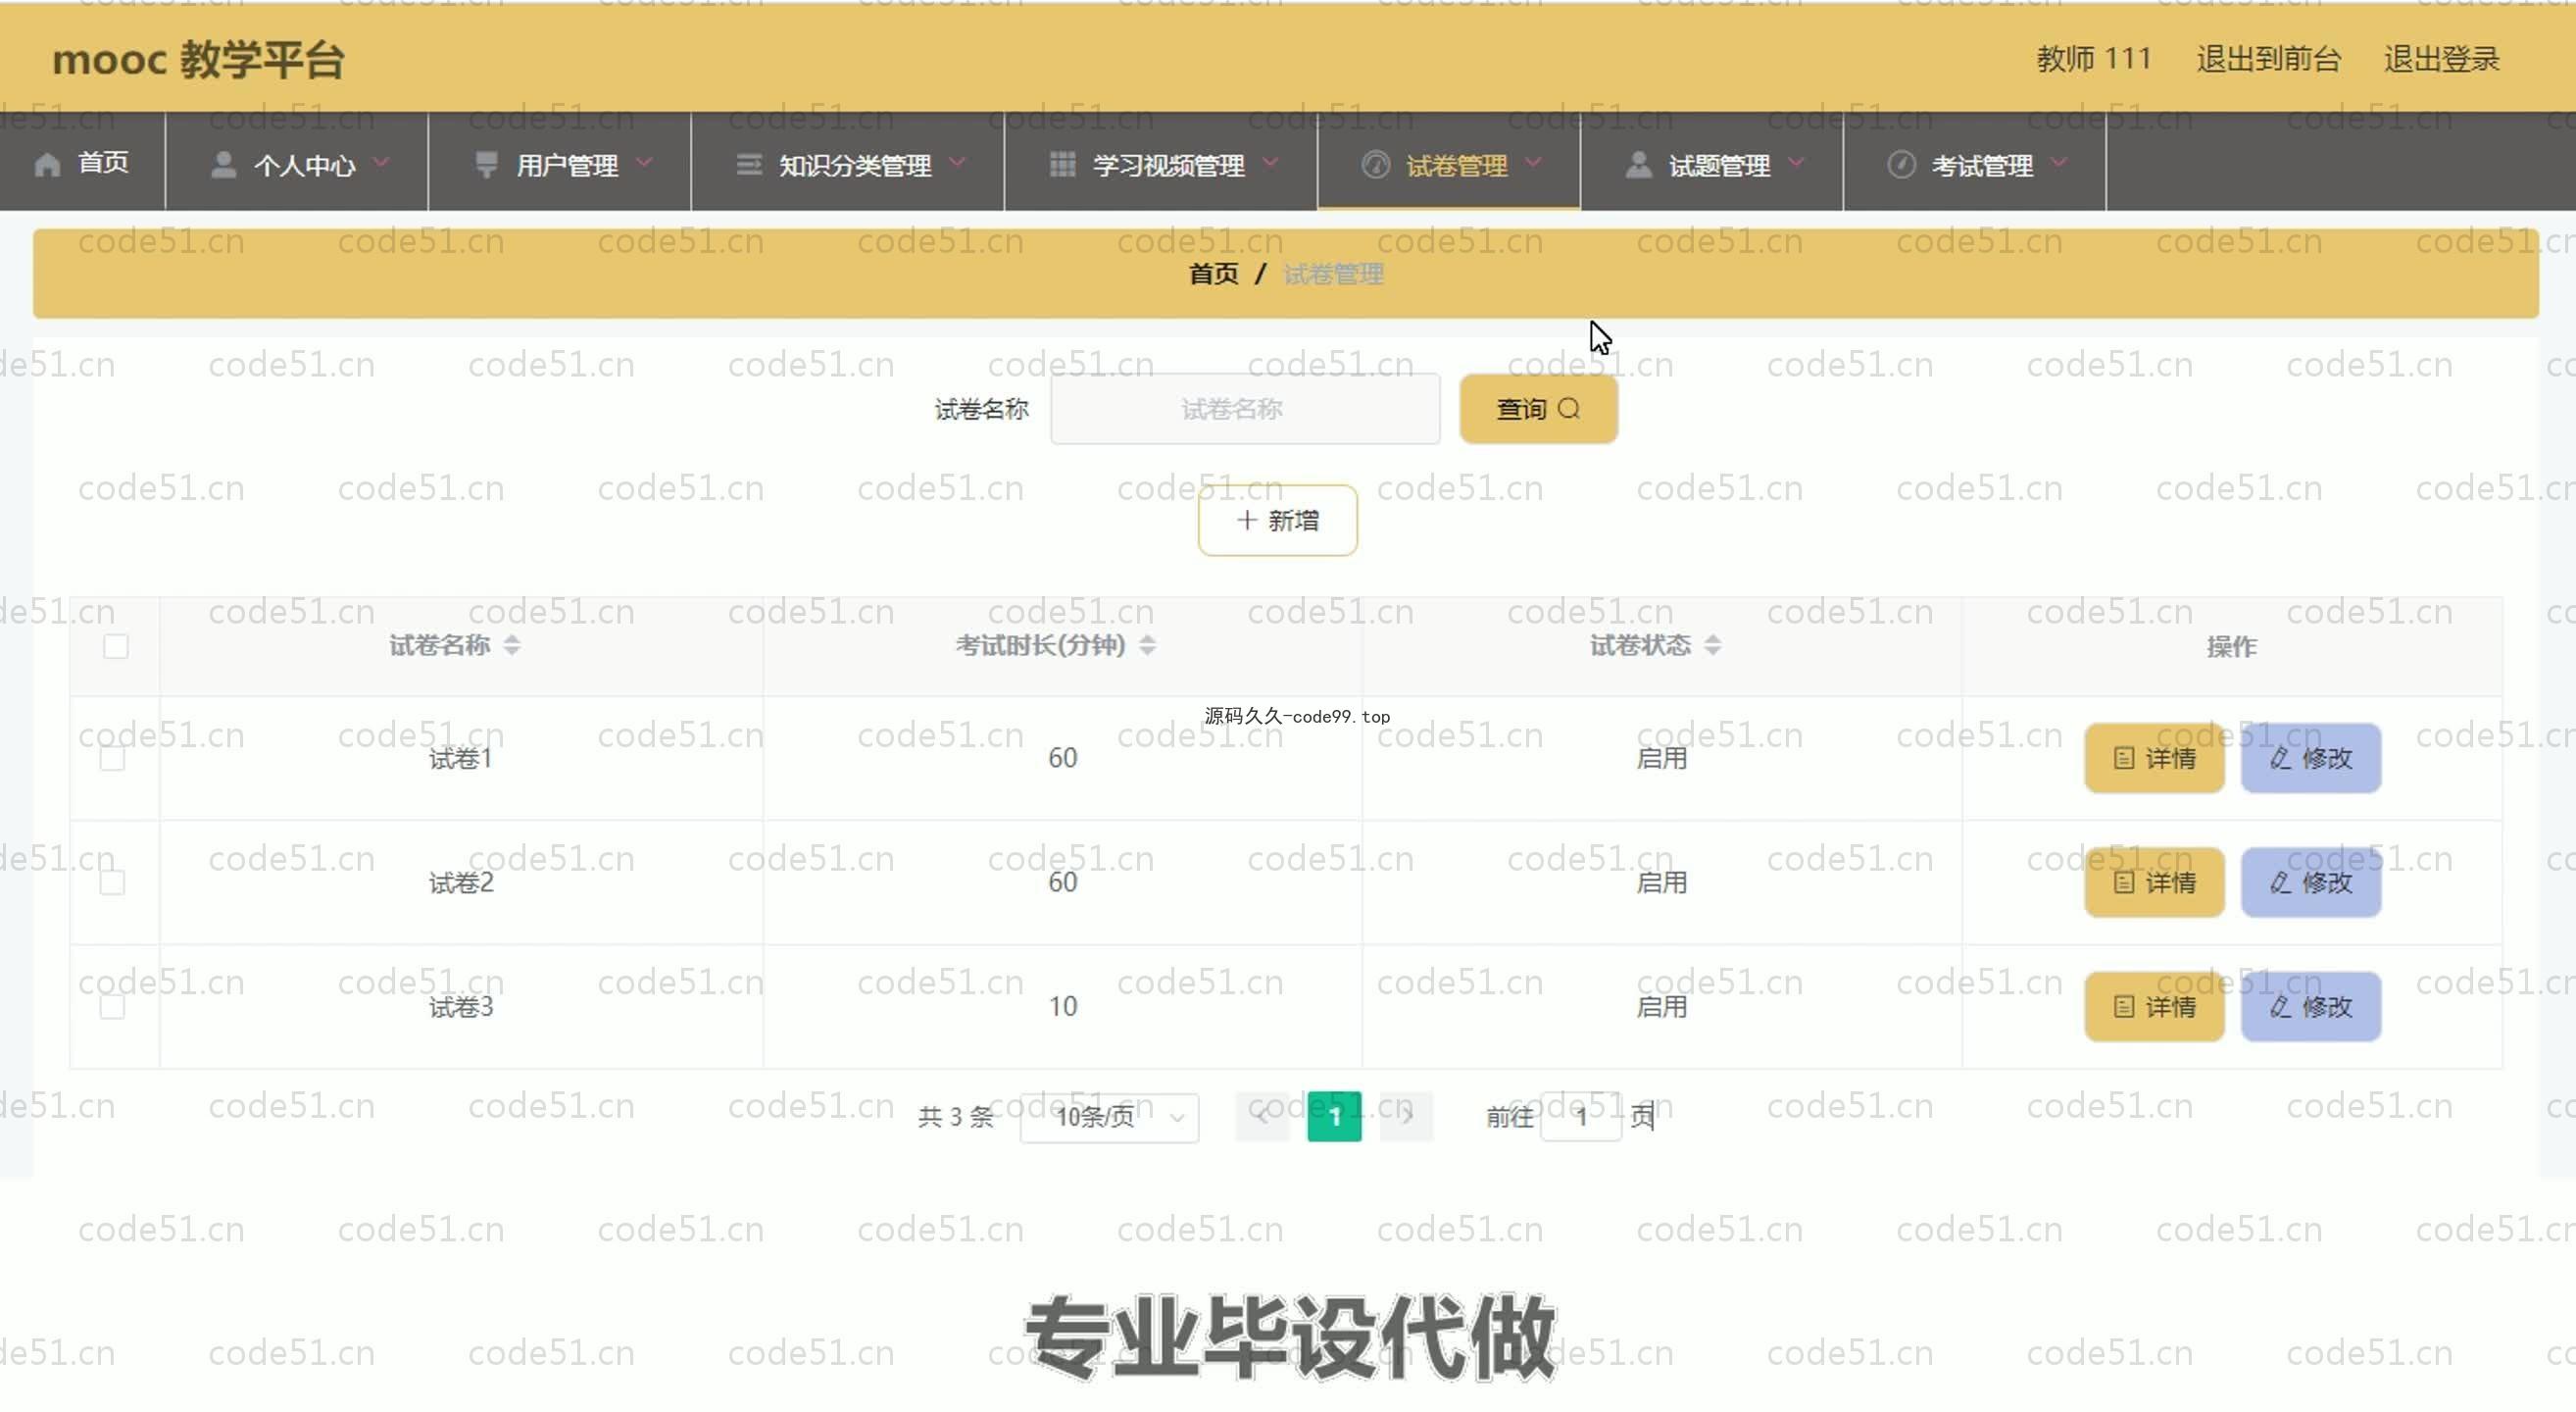Image resolution: width=2576 pixels, height=1412 pixels.
Task: Click 退出登录 link
Action: pos(2441,59)
